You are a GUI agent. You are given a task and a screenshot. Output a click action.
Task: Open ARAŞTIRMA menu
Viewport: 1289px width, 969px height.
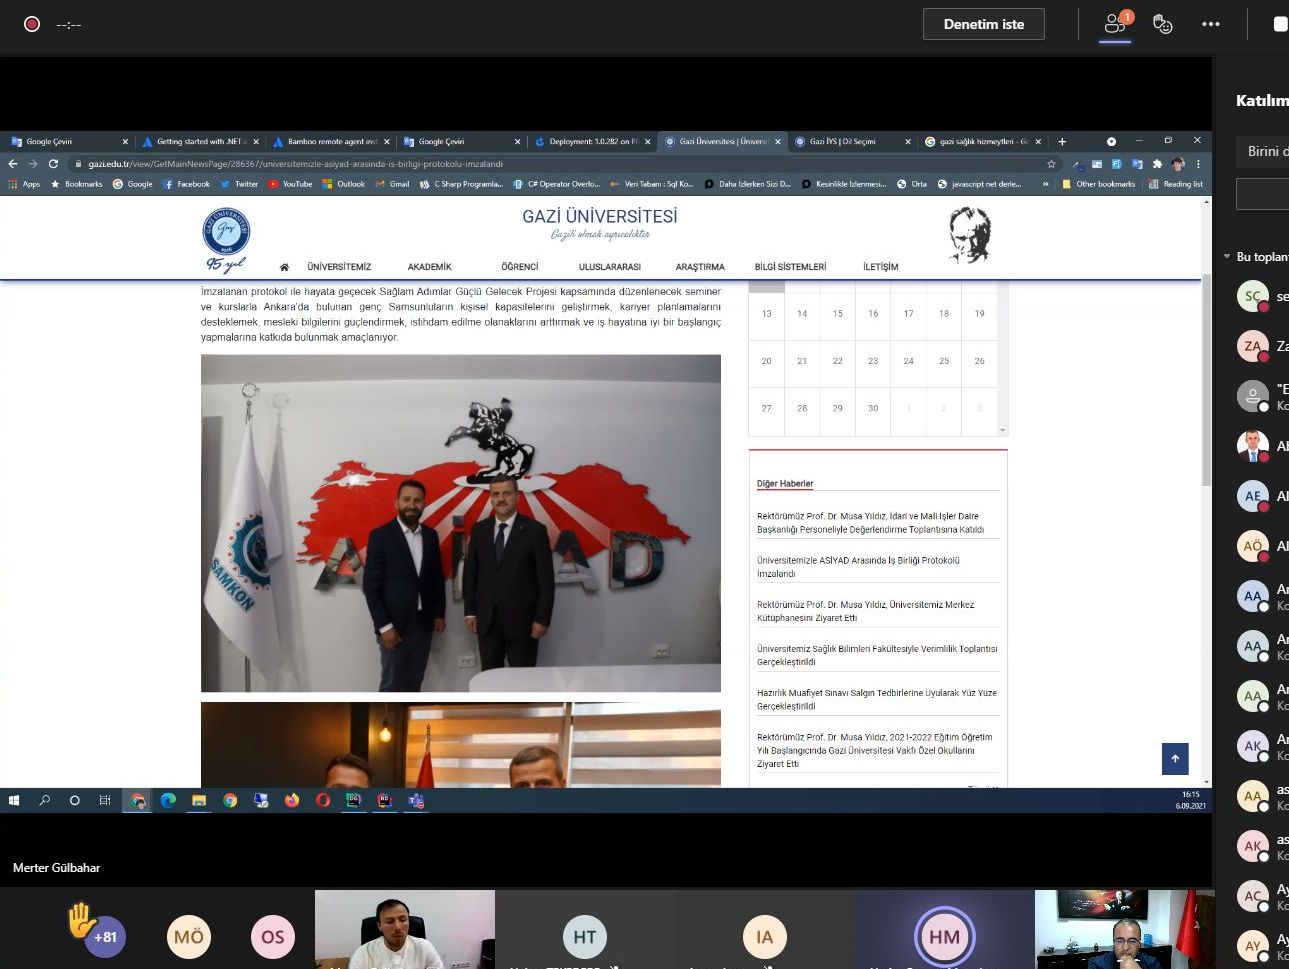(x=700, y=267)
